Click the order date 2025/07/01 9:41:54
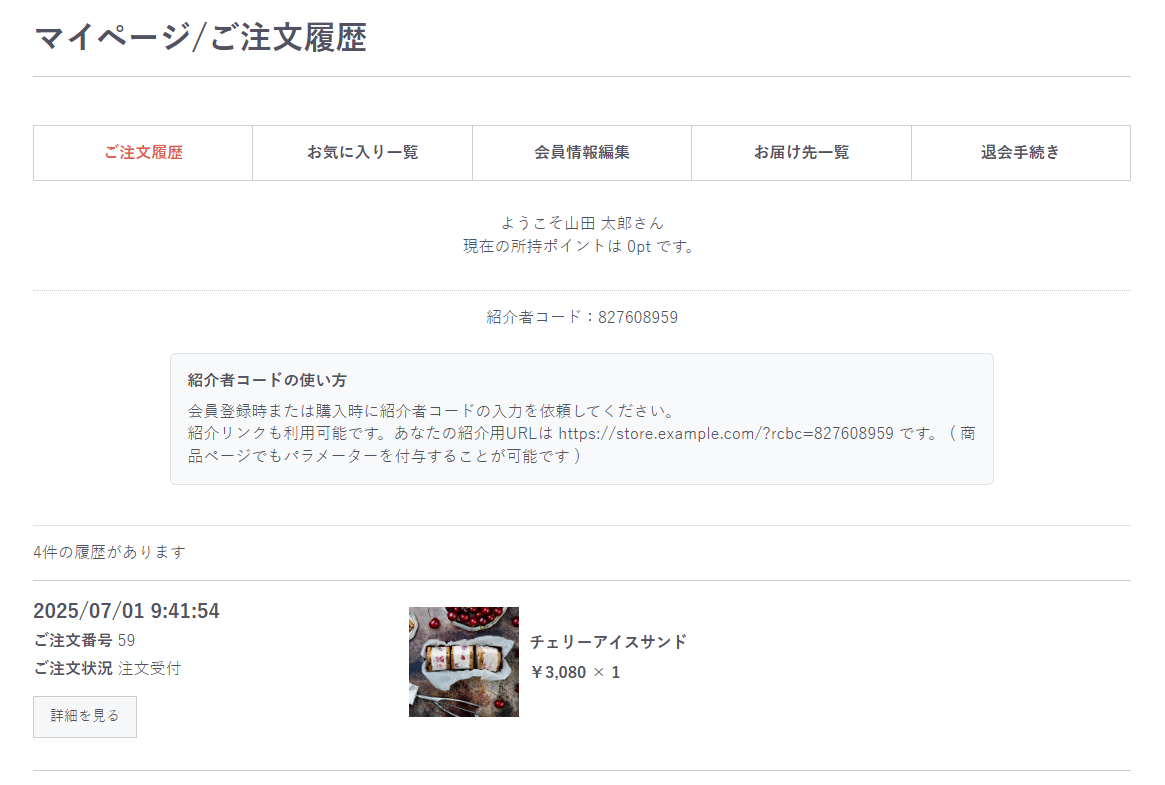The height and width of the screenshot is (785, 1165). point(126,611)
